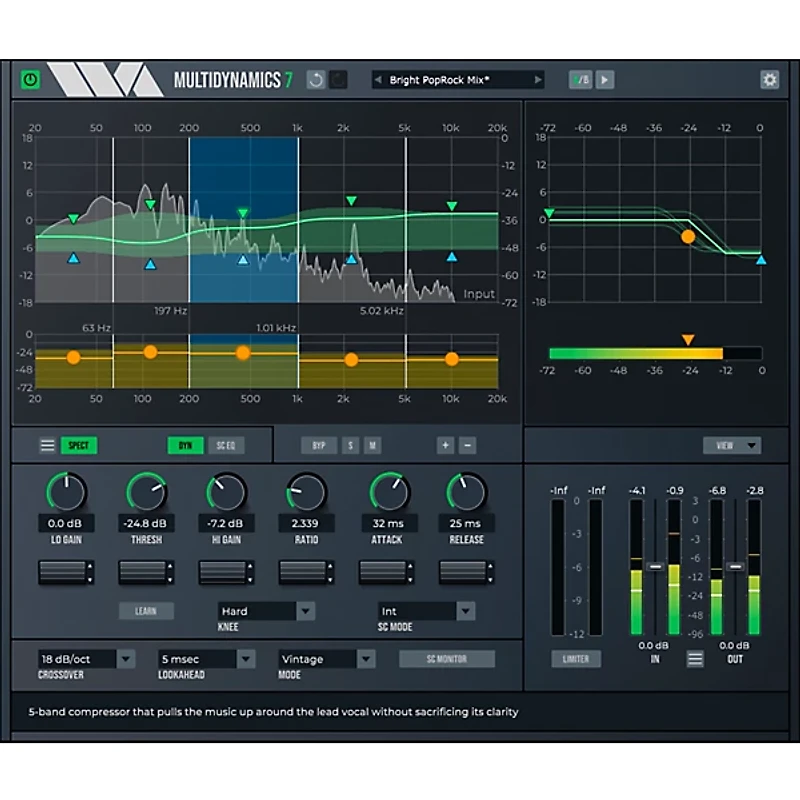Click the SC MONITOR button
The image size is (800, 800).
pyautogui.click(x=447, y=659)
